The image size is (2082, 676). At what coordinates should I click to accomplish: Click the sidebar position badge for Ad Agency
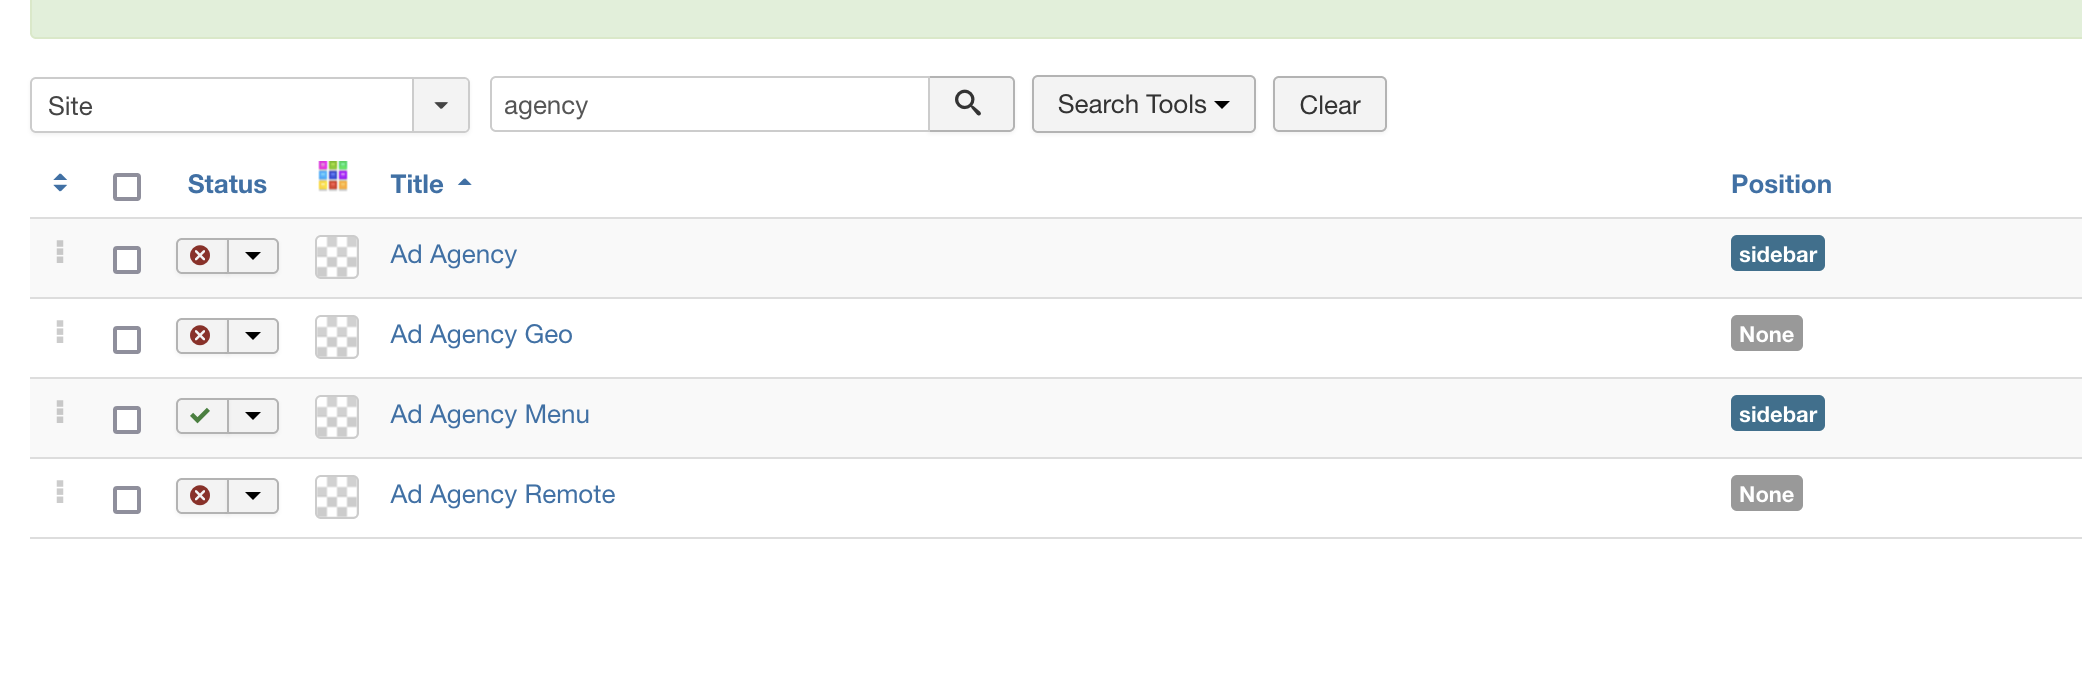coord(1777,254)
